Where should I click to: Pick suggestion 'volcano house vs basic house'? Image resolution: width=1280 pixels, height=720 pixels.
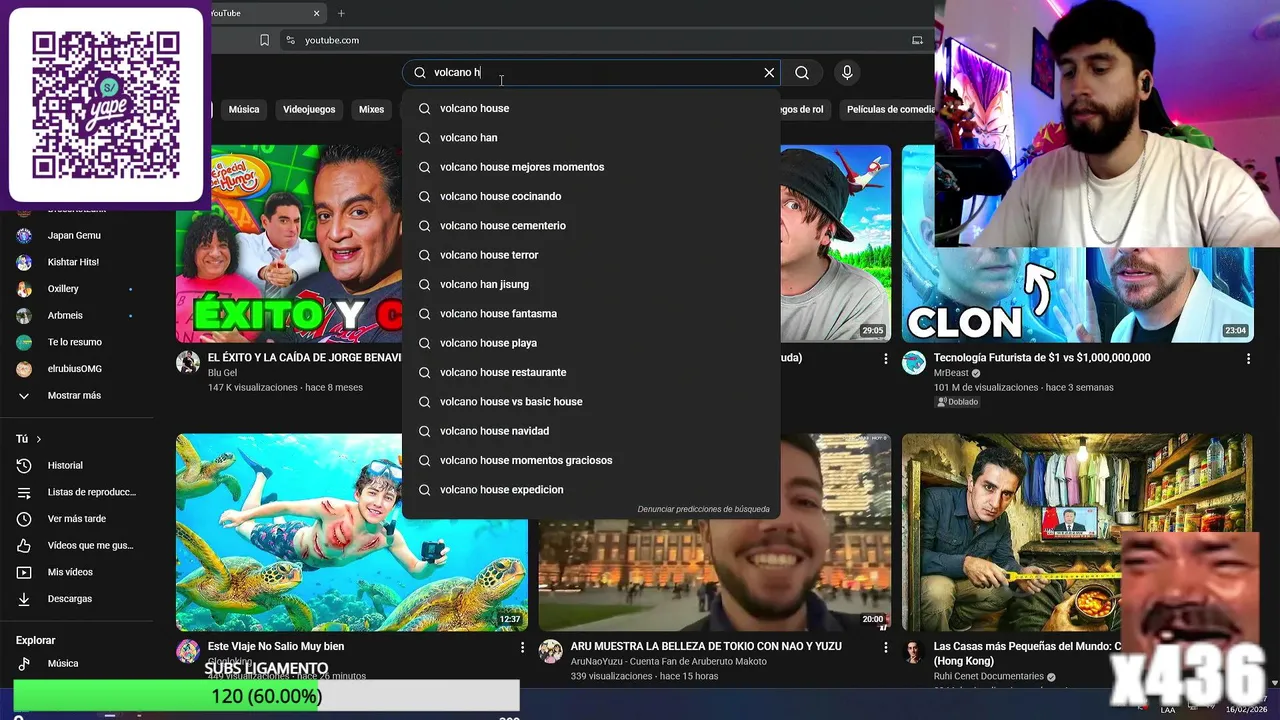[x=591, y=402]
